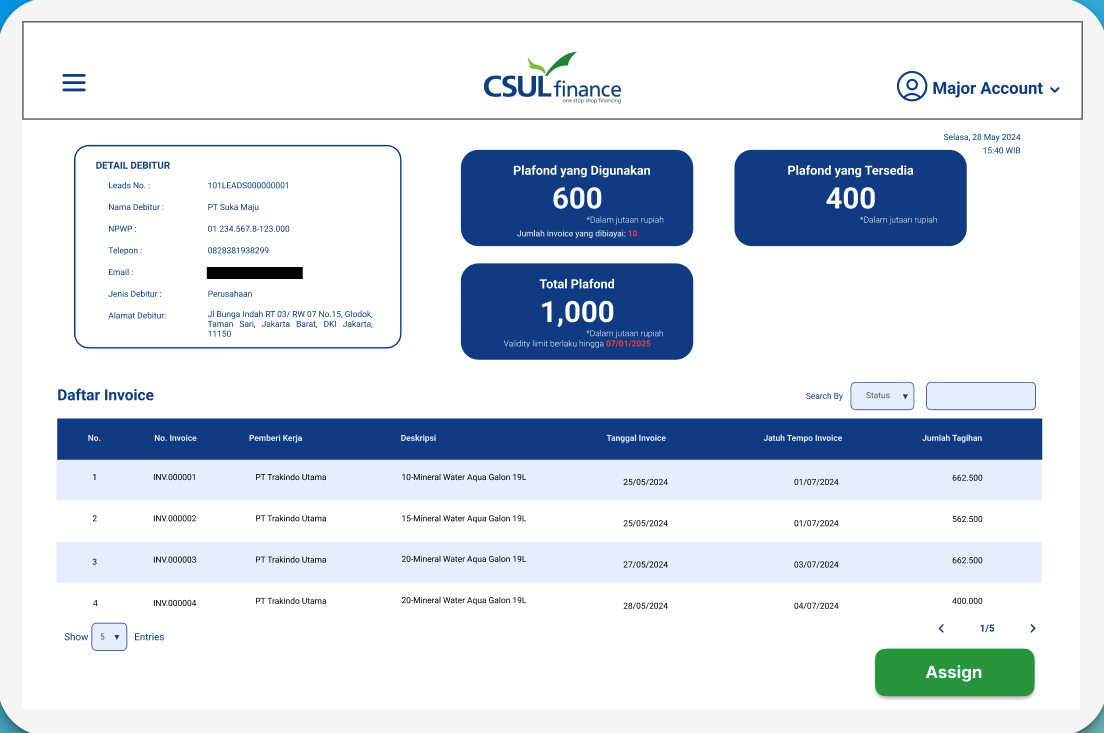Sort by Tanggal Invoice column header
Screen dimensions: 1104x733
[x=636, y=438]
